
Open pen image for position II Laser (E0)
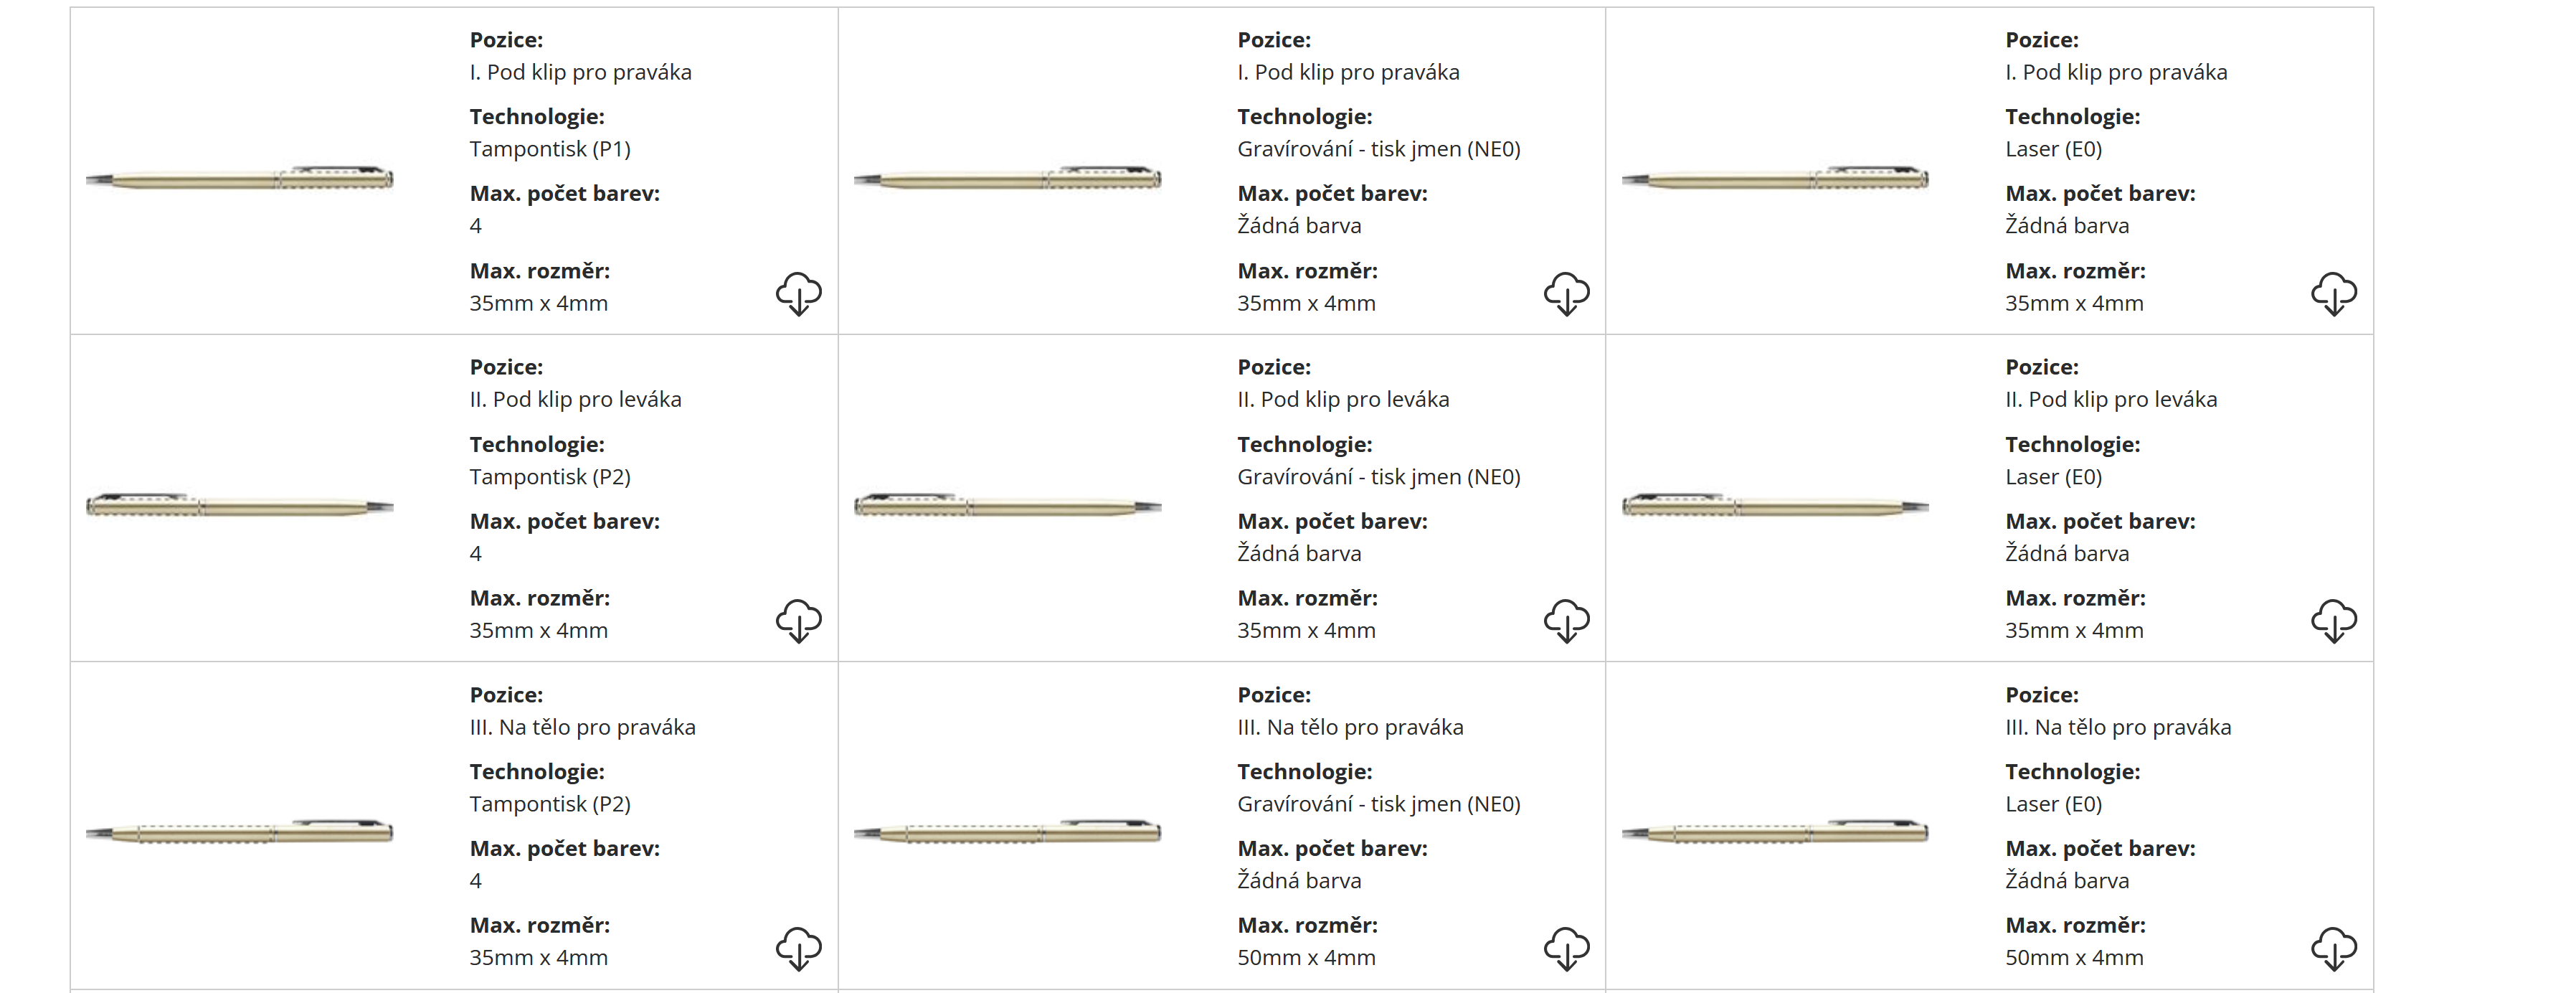pos(1775,506)
